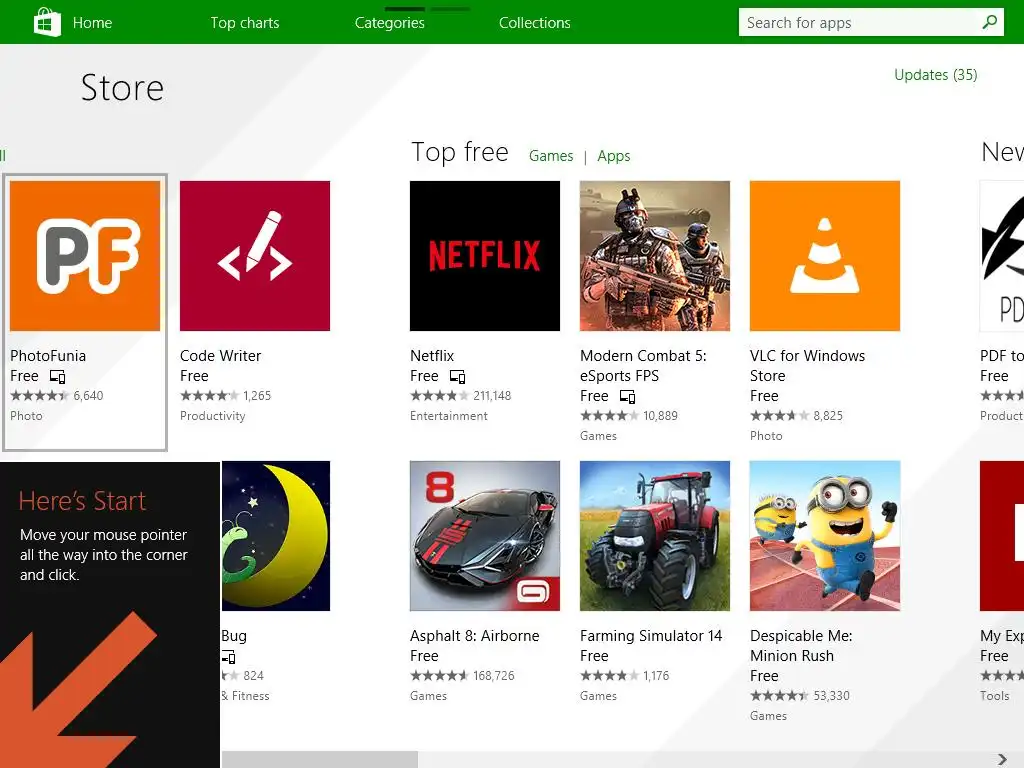The width and height of the screenshot is (1024, 768).
Task: Click the Entertainment category under Netflix
Action: point(449,416)
